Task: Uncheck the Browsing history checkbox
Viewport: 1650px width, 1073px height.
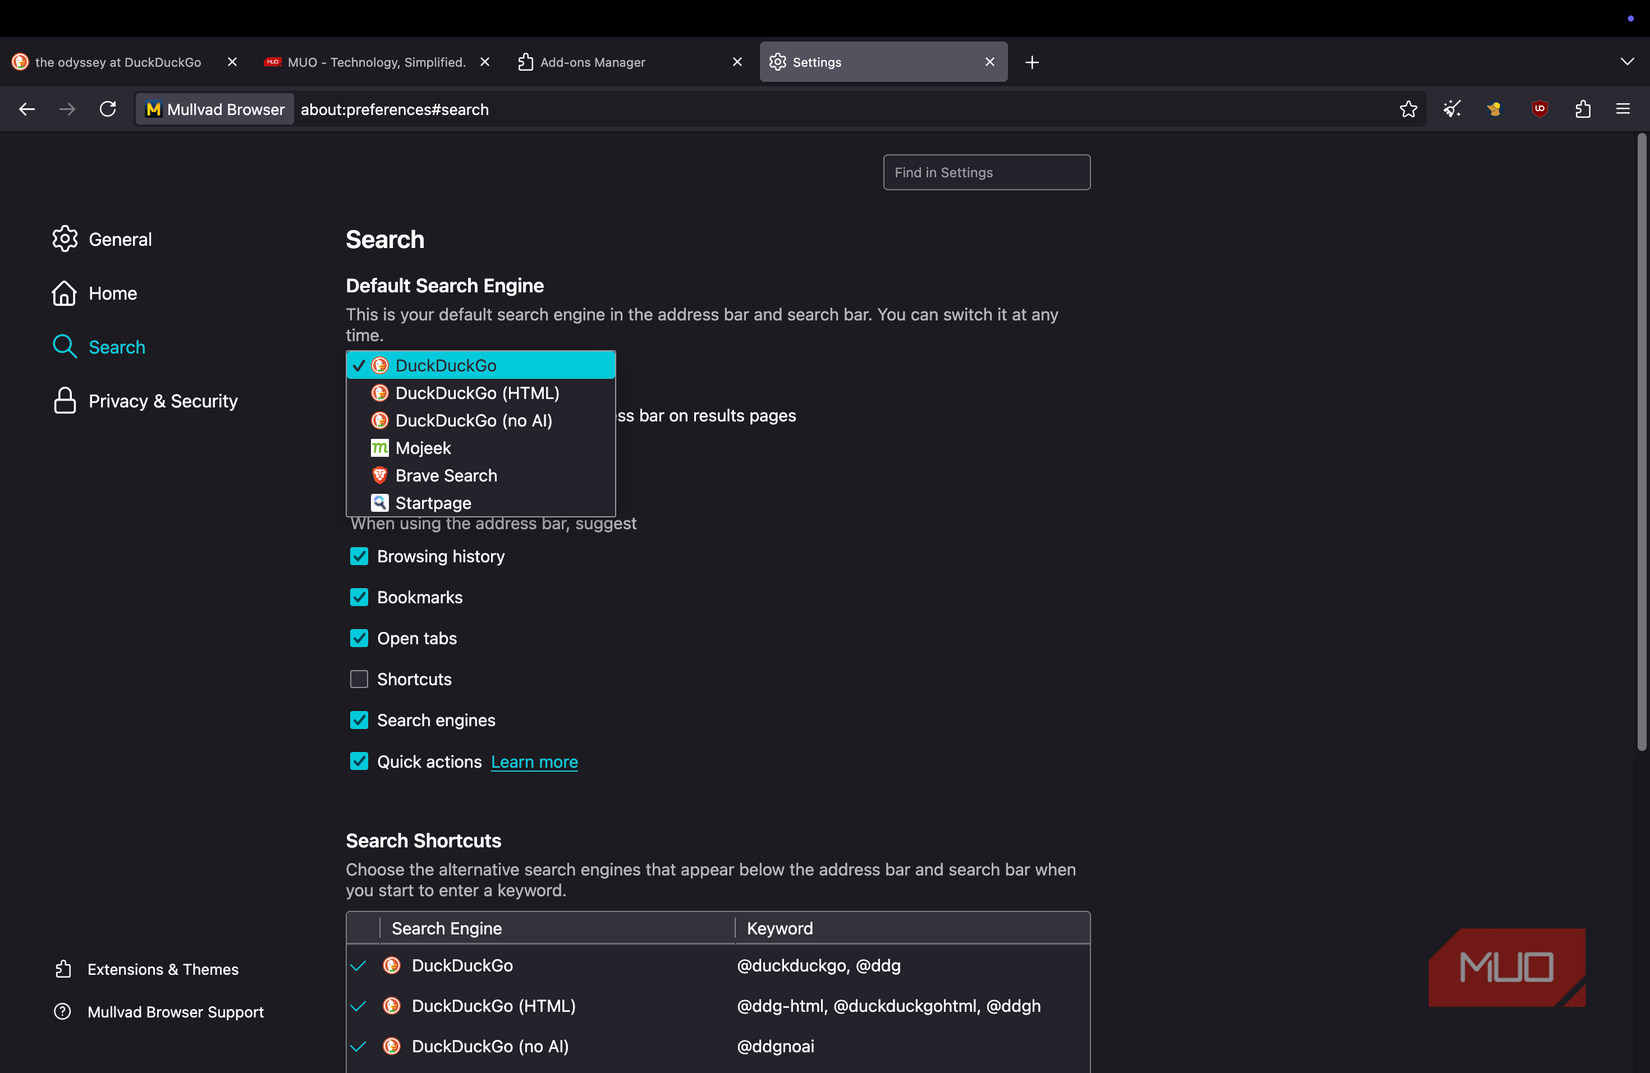Action: tap(359, 556)
